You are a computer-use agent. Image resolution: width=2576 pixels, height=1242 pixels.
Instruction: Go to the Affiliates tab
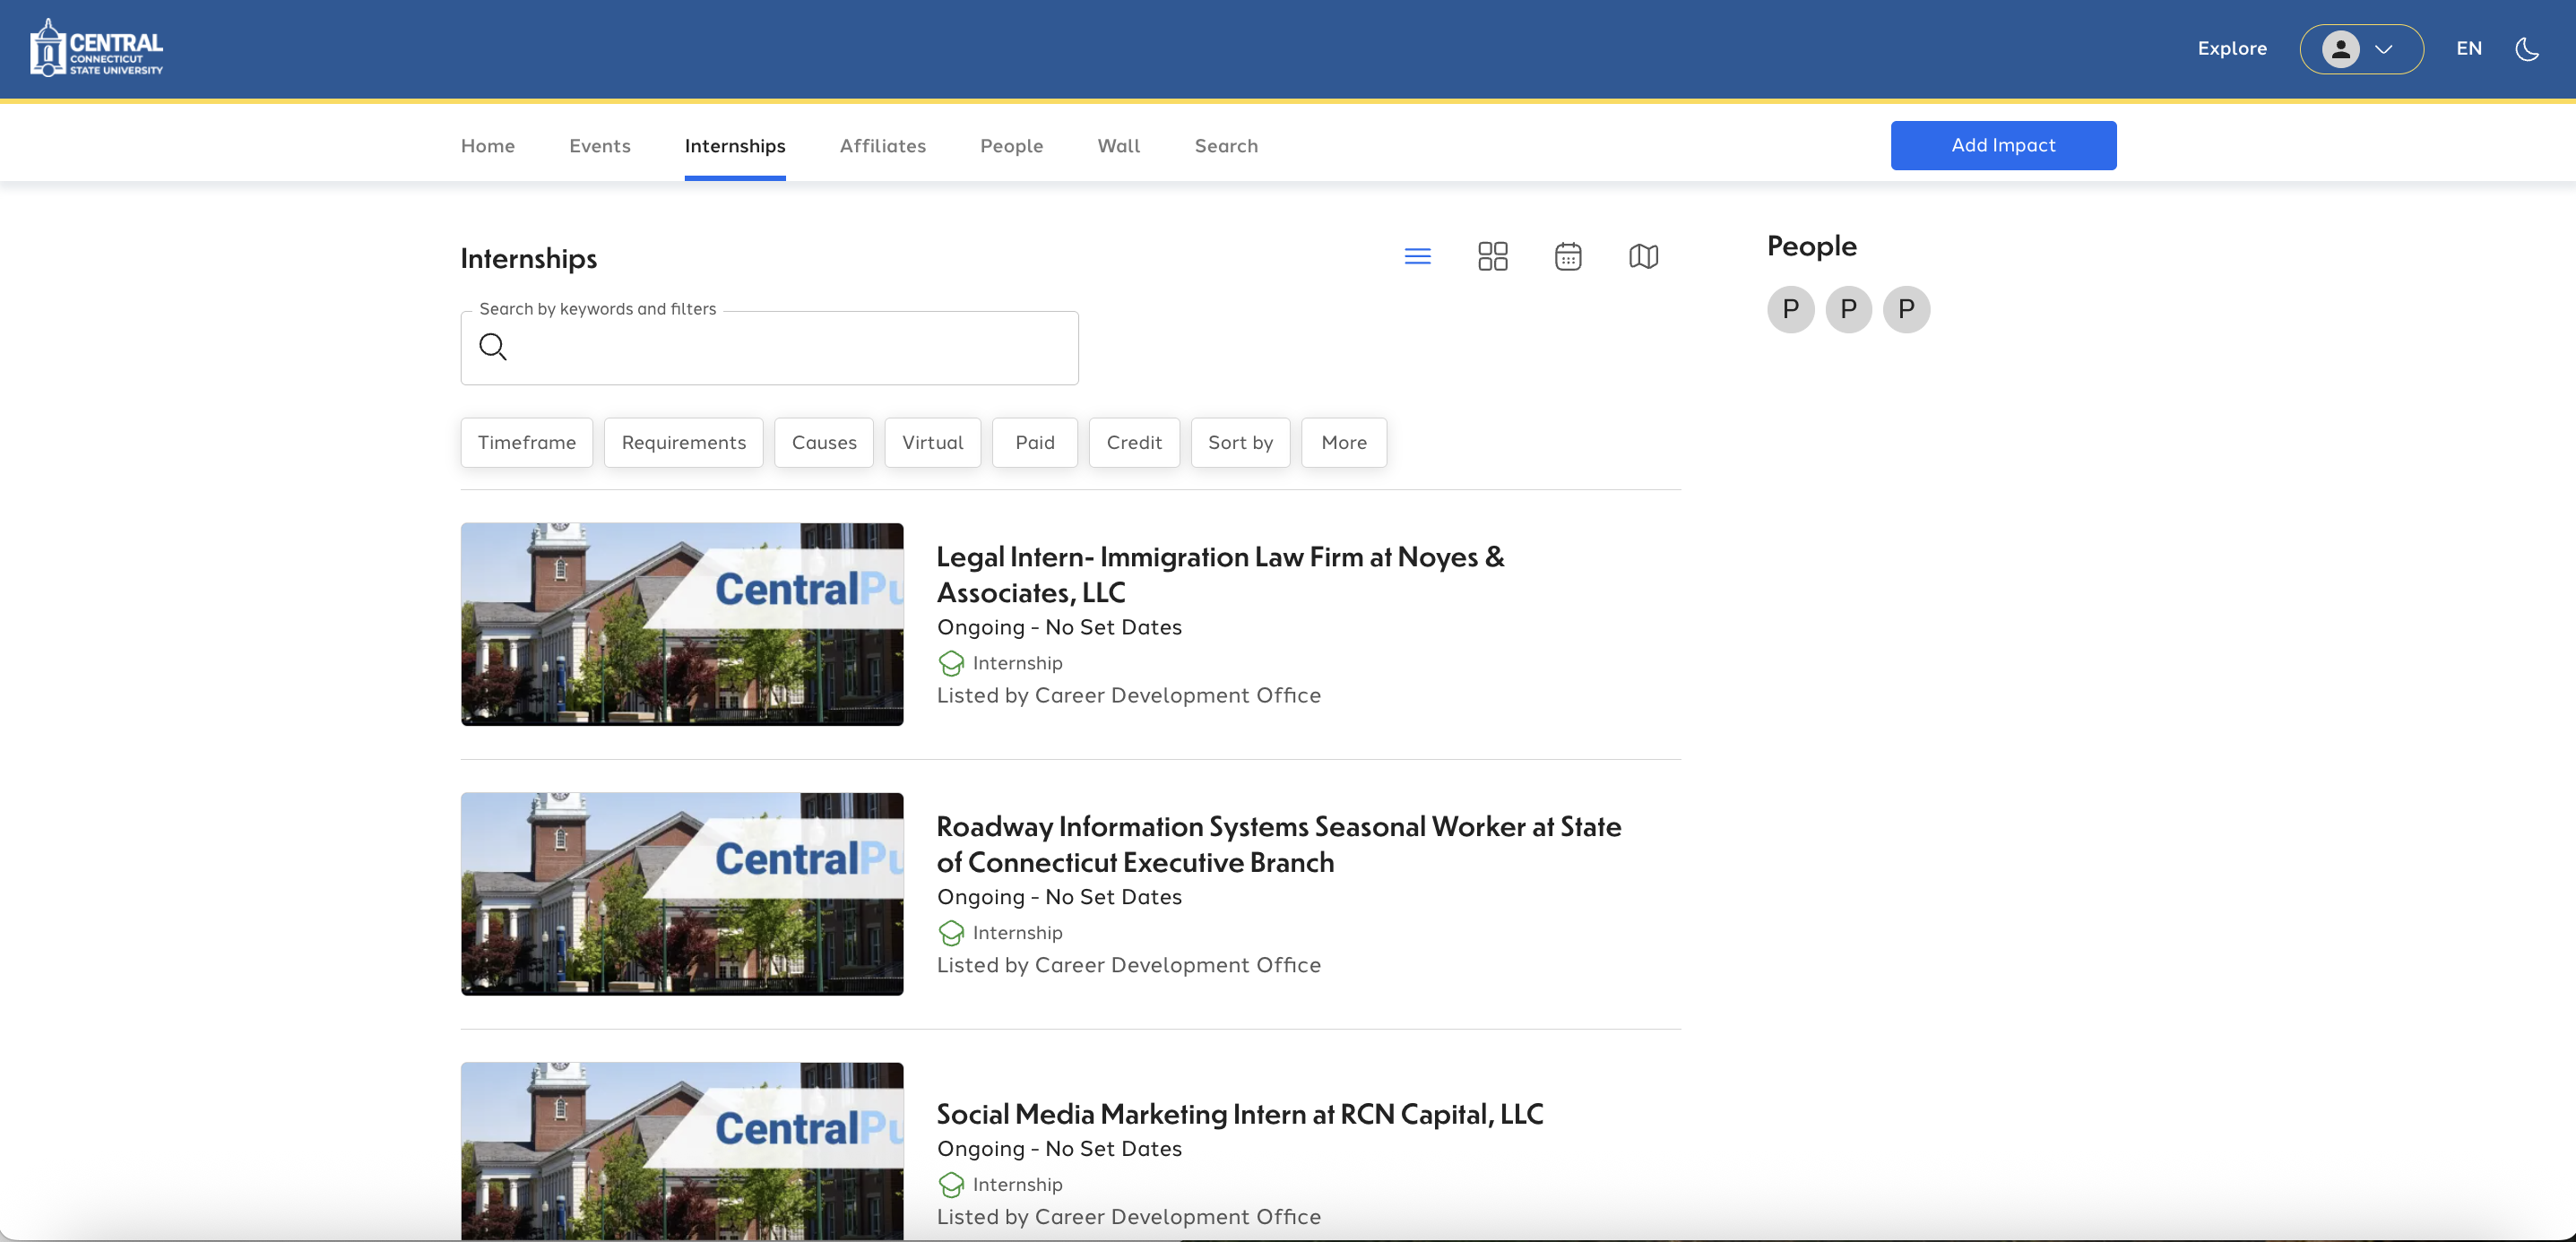(x=882, y=146)
